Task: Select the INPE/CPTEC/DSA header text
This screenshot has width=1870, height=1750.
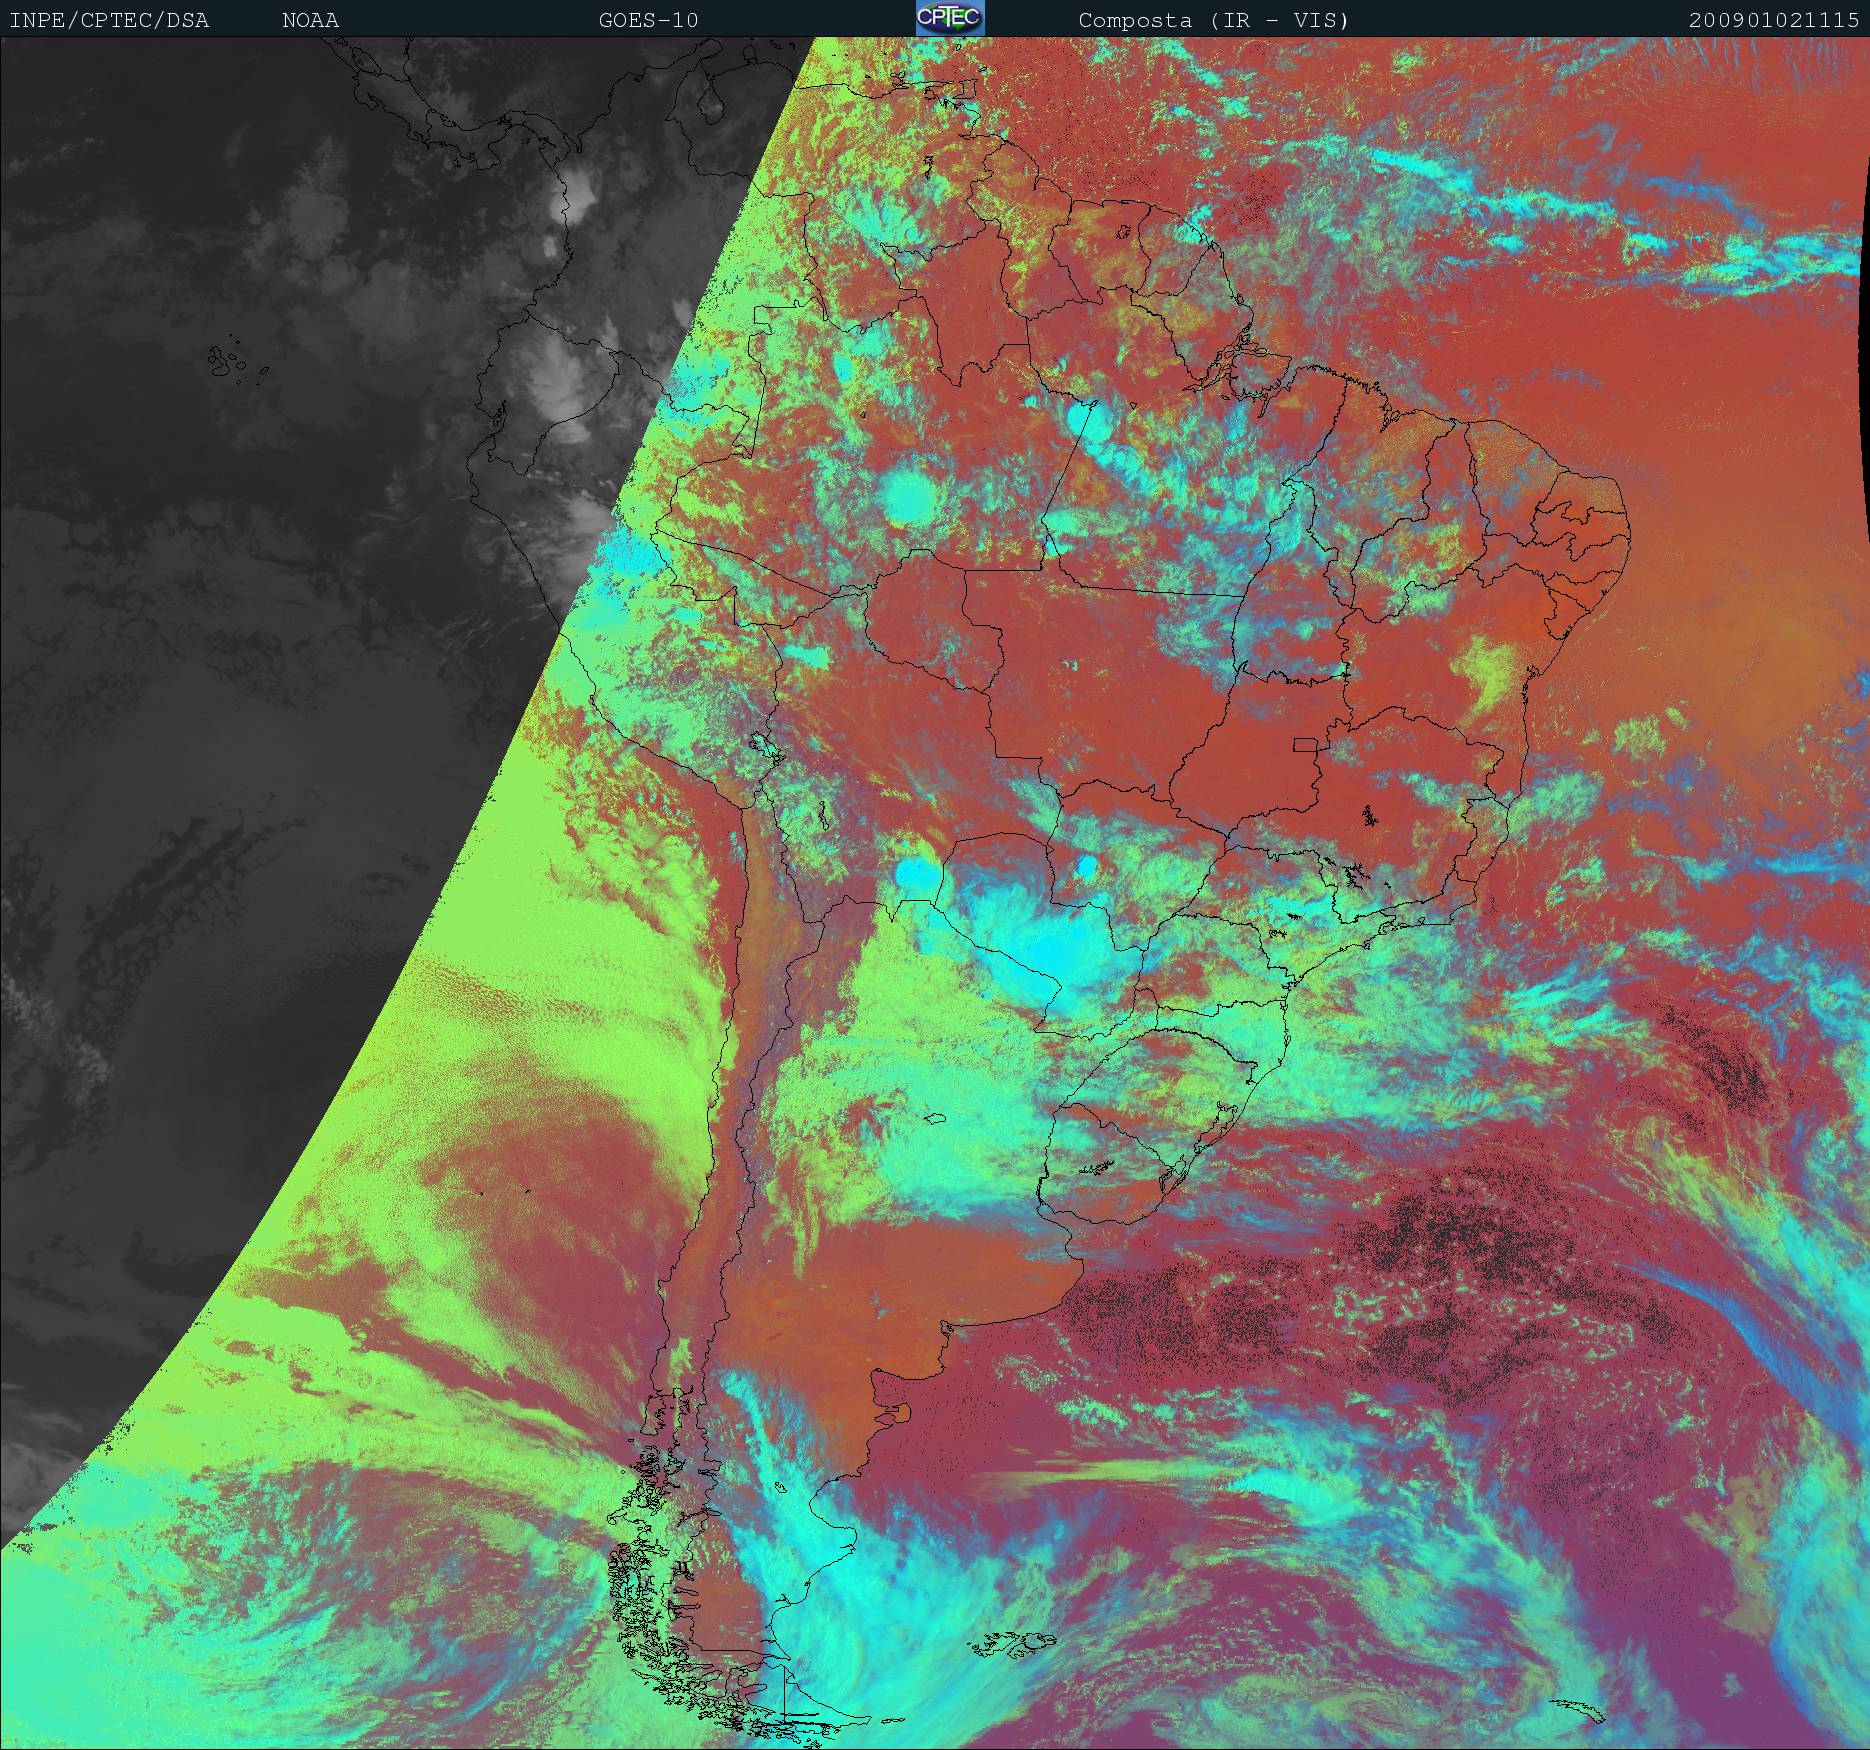Action: 109,20
